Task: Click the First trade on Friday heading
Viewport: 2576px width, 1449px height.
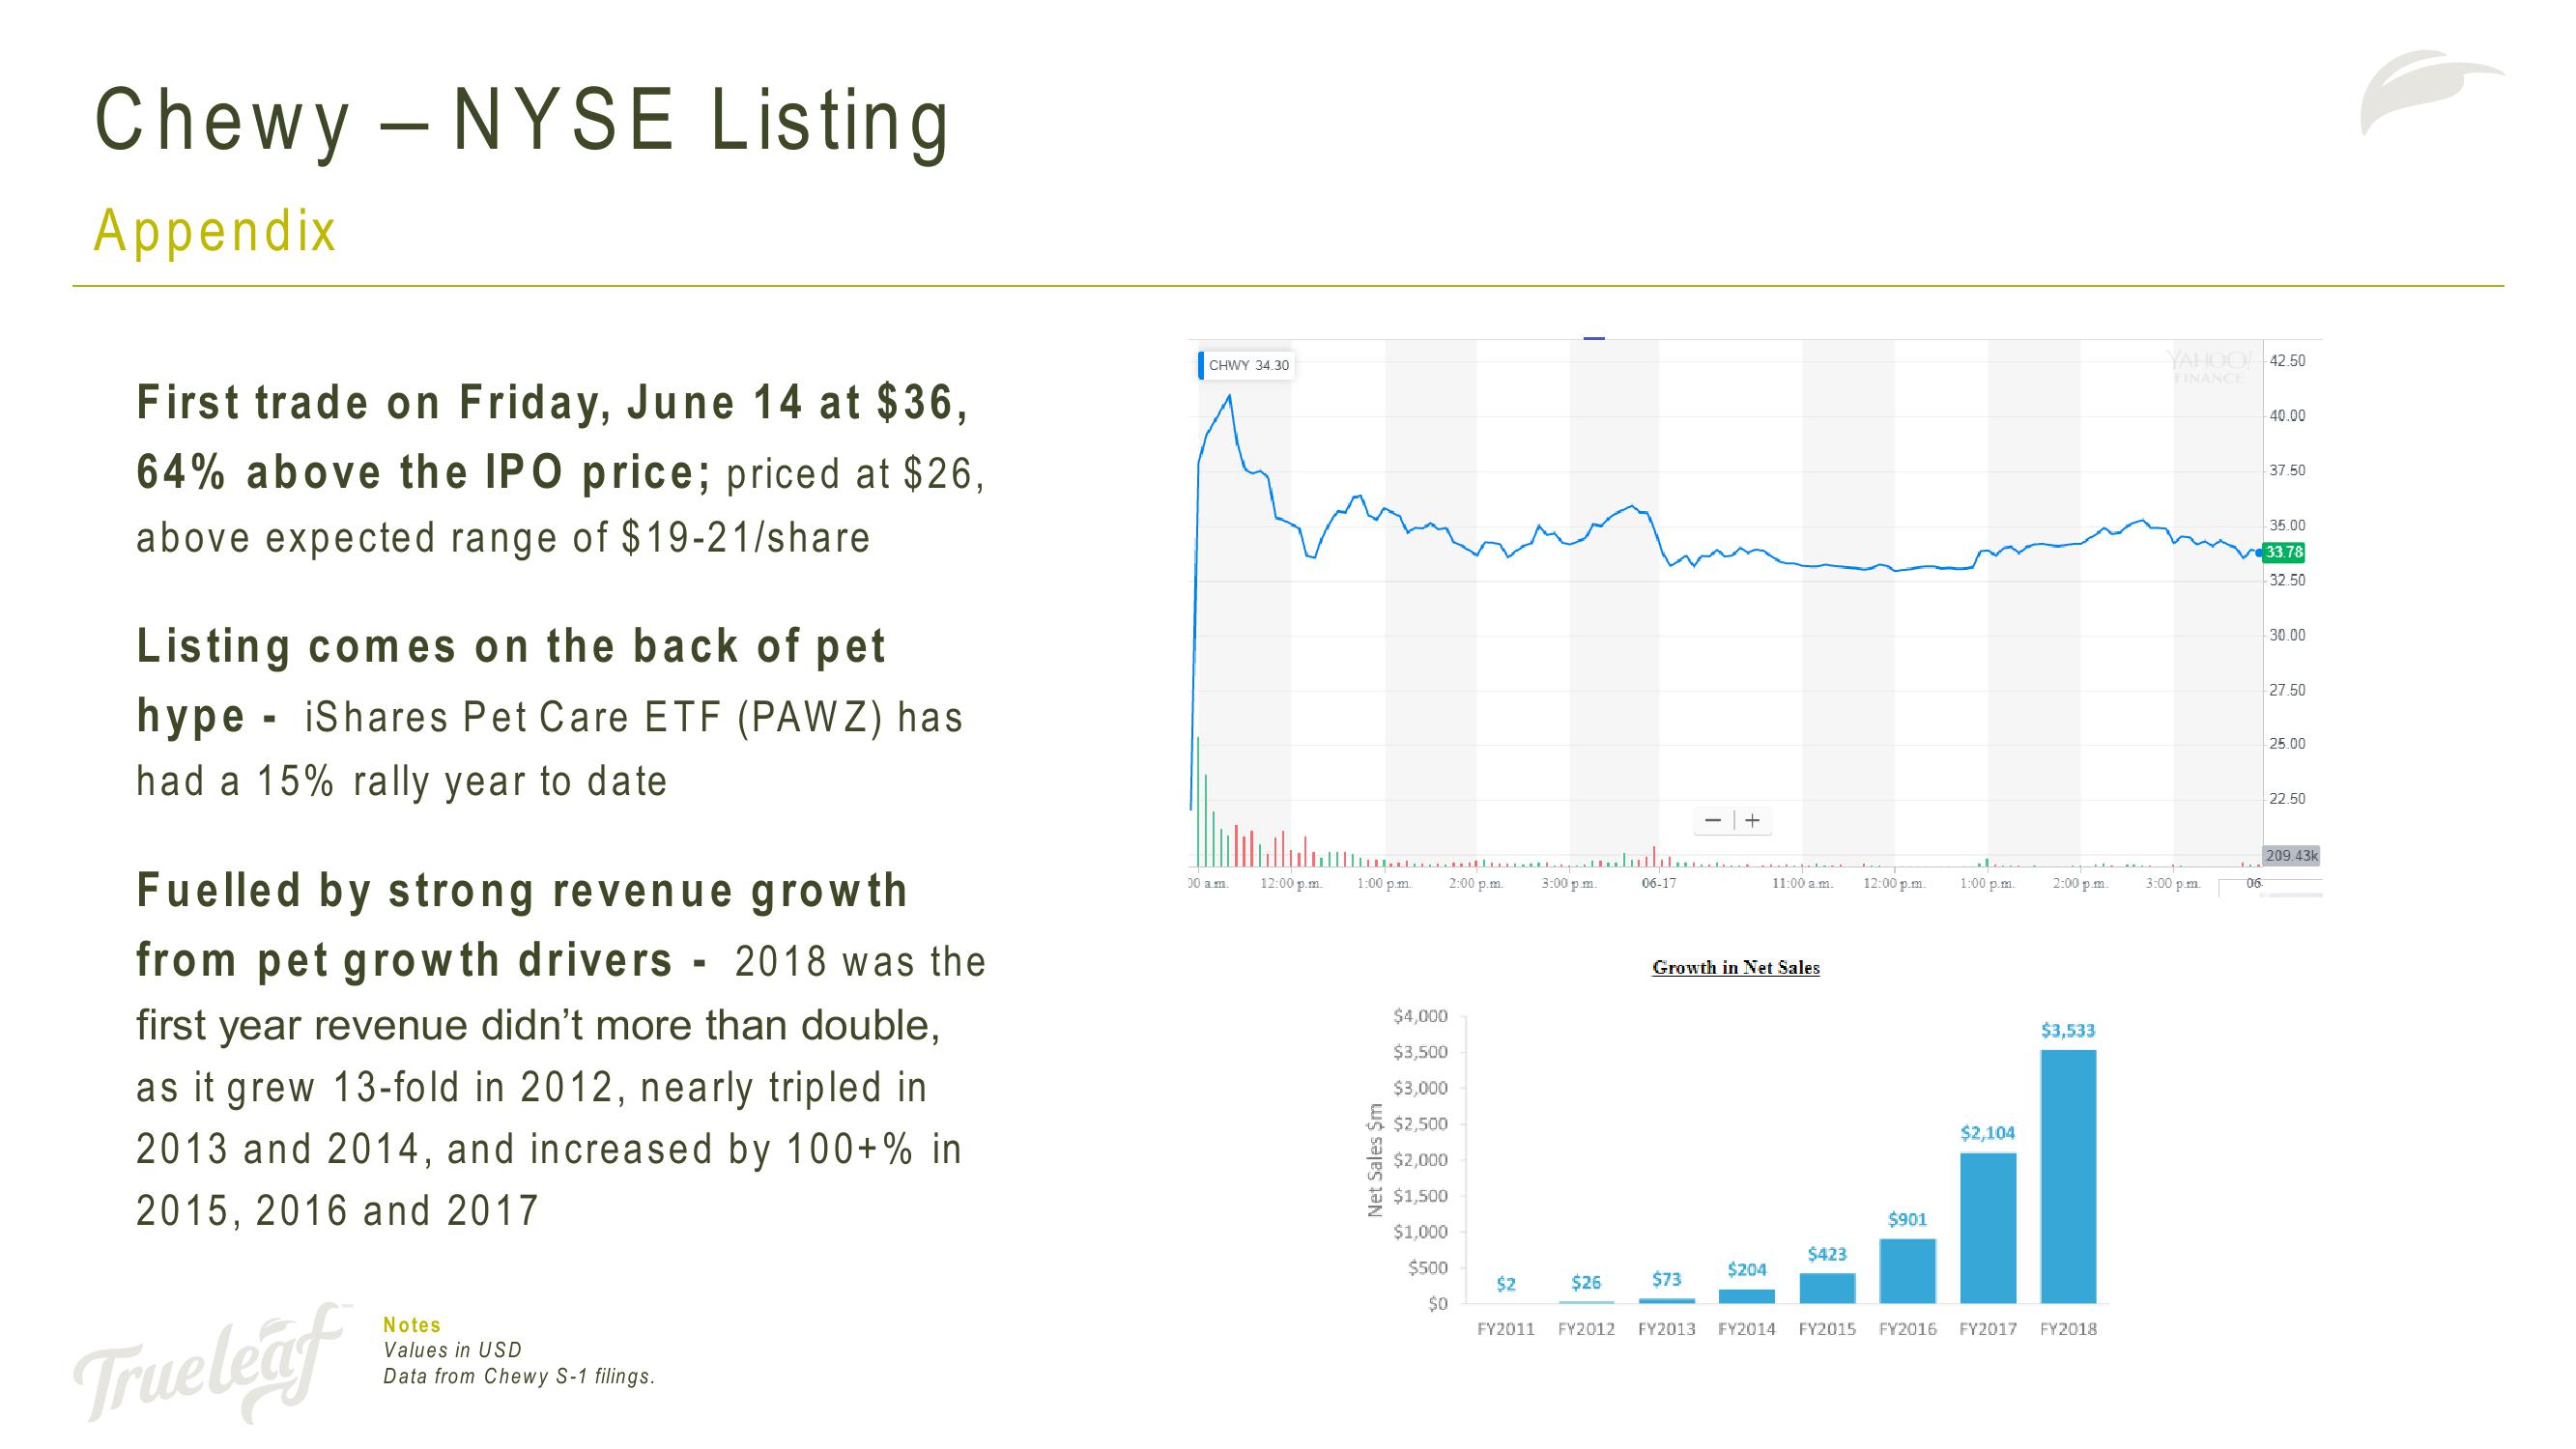Action: (x=553, y=437)
